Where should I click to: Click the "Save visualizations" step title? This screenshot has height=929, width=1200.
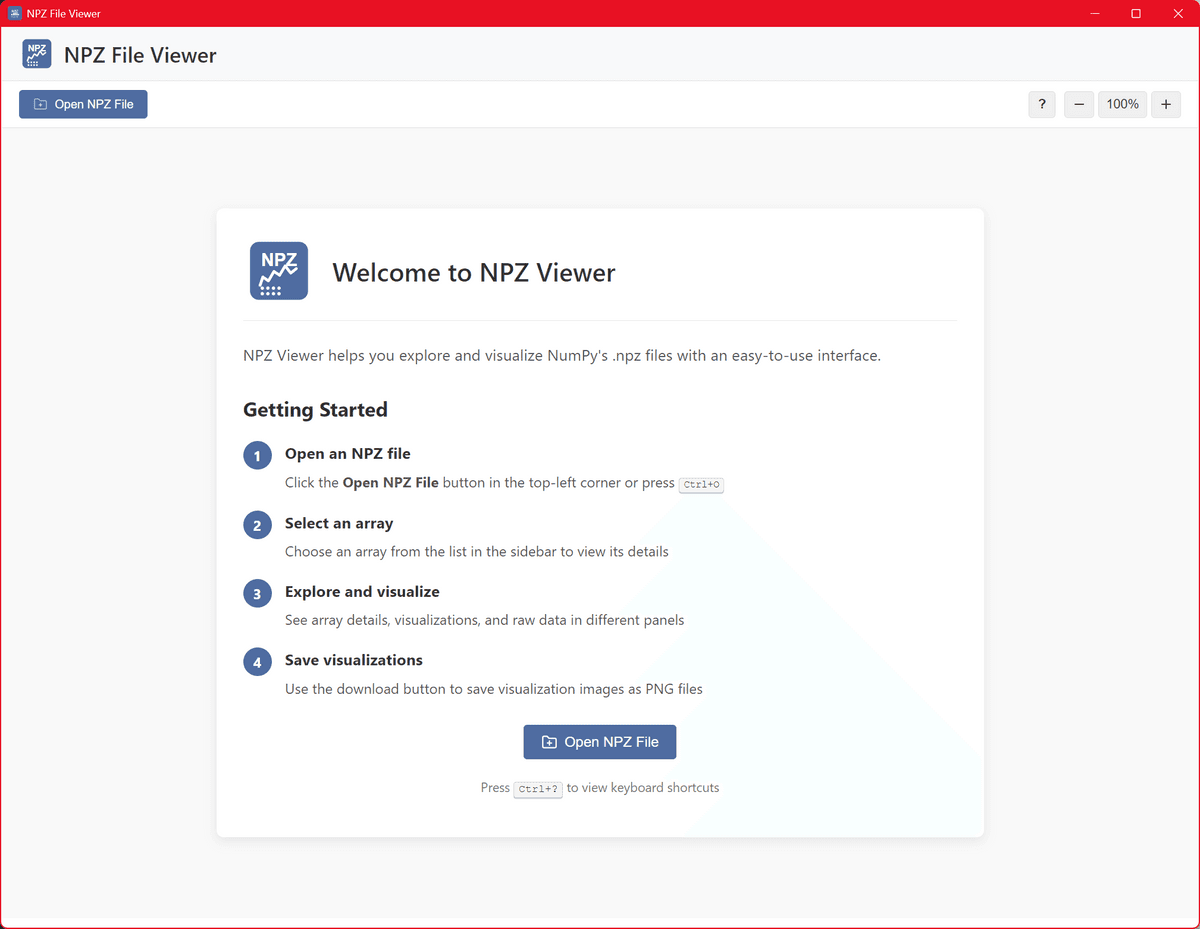353,660
